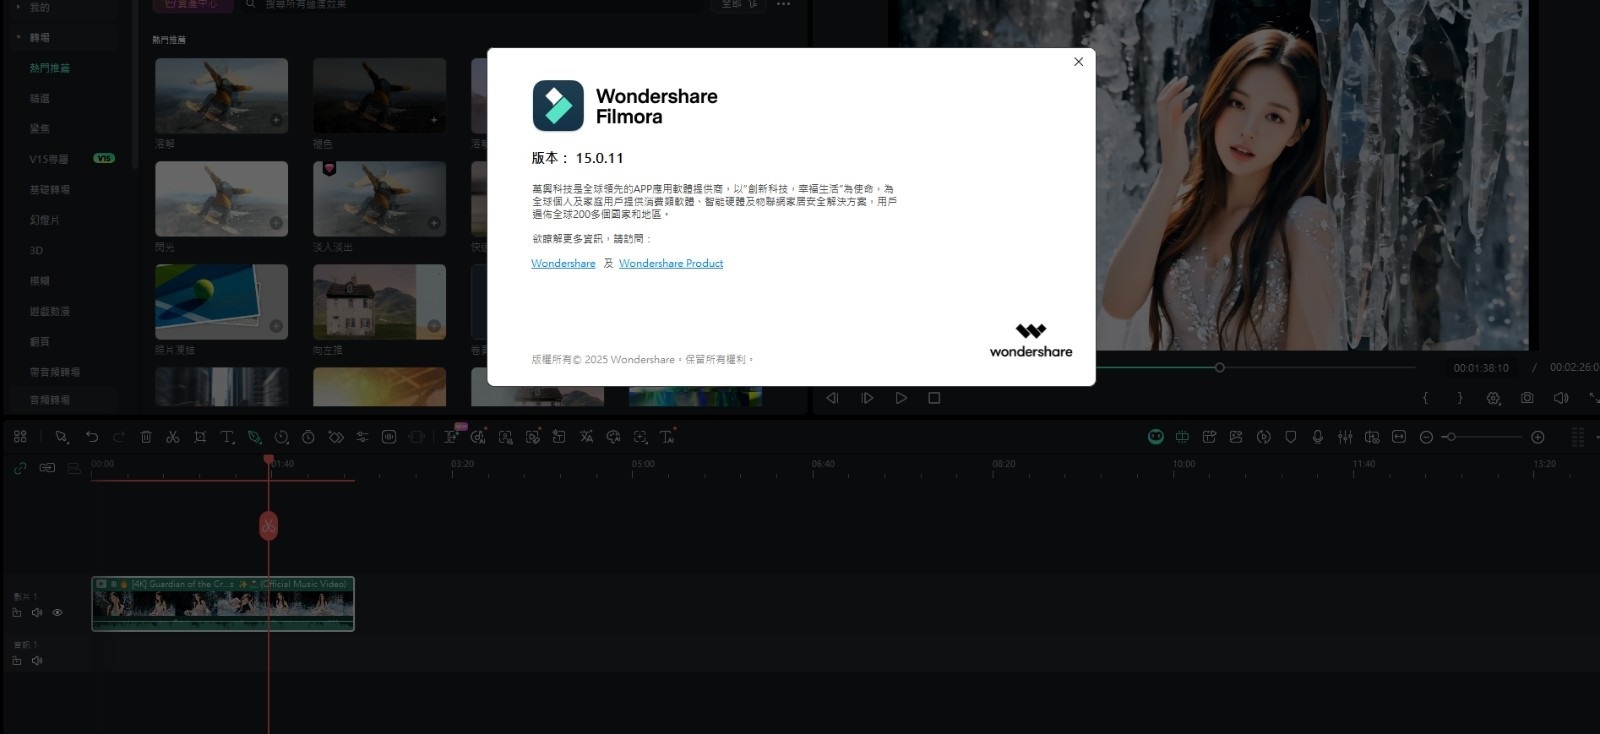Viewport: 1600px width, 734px height.
Task: Collapse the 轉場 category in sidebar
Action: coord(18,38)
